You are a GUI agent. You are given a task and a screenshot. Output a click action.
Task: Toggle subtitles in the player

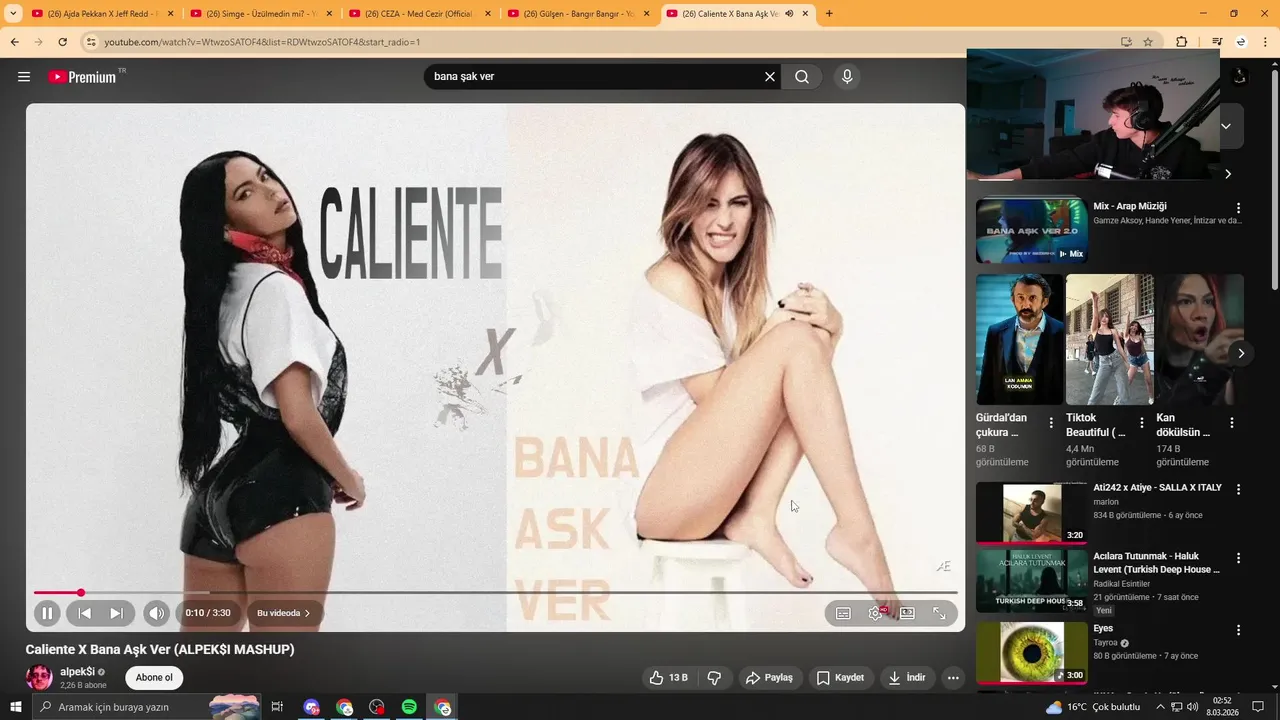tap(843, 613)
